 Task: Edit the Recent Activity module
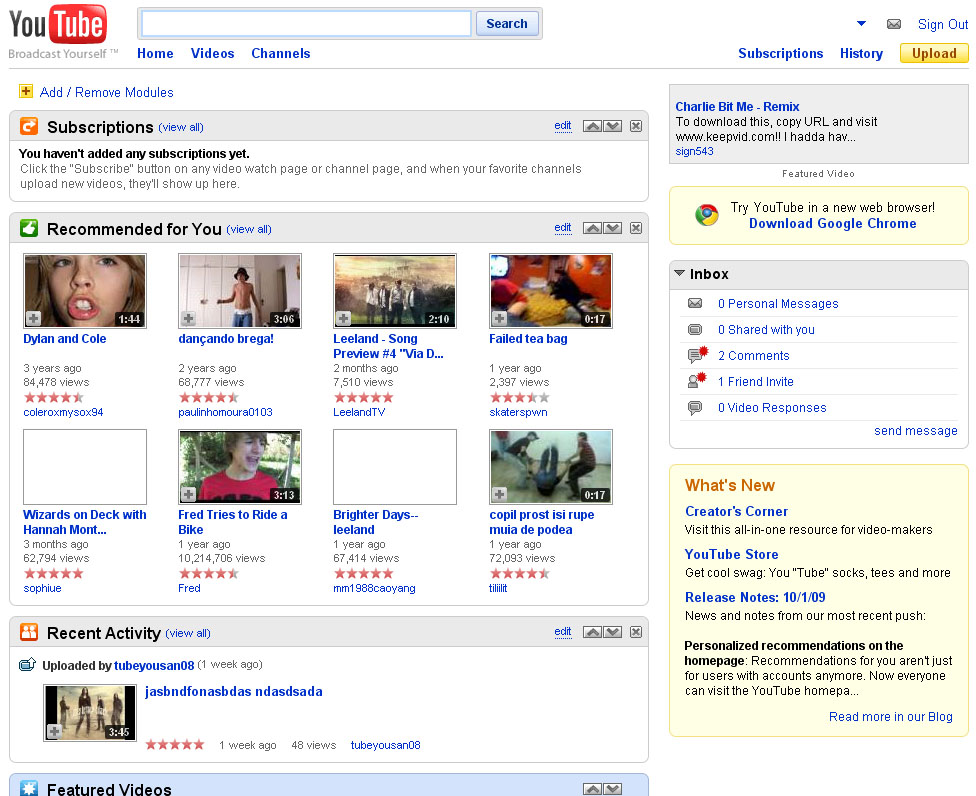pyautogui.click(x=563, y=632)
